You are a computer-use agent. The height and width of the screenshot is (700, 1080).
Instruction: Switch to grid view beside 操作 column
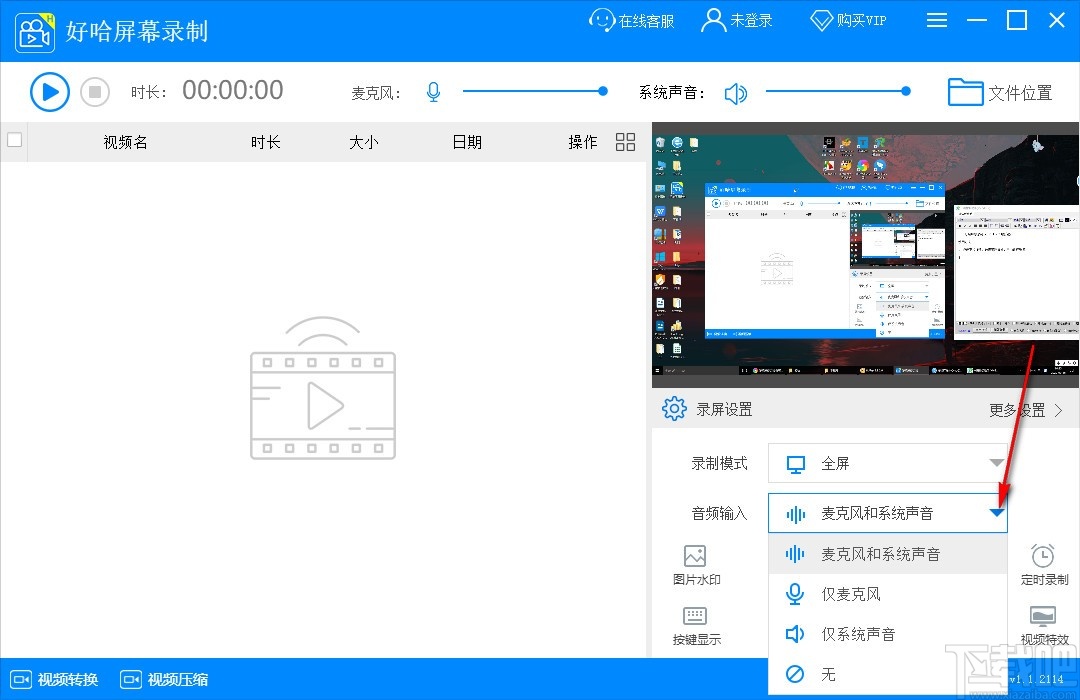625,141
